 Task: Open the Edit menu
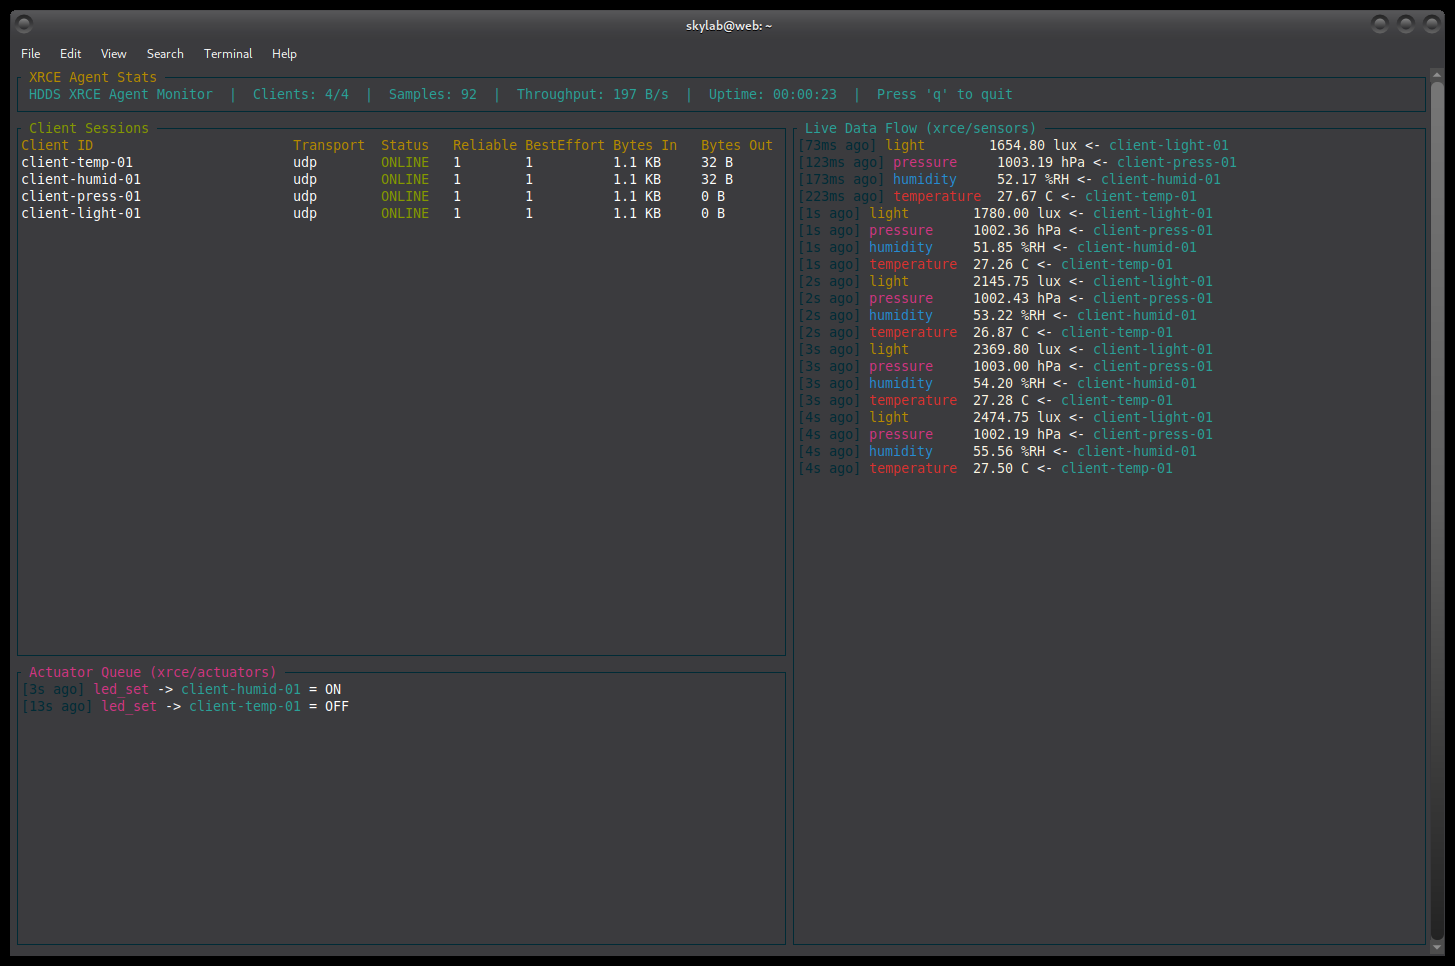pos(70,54)
